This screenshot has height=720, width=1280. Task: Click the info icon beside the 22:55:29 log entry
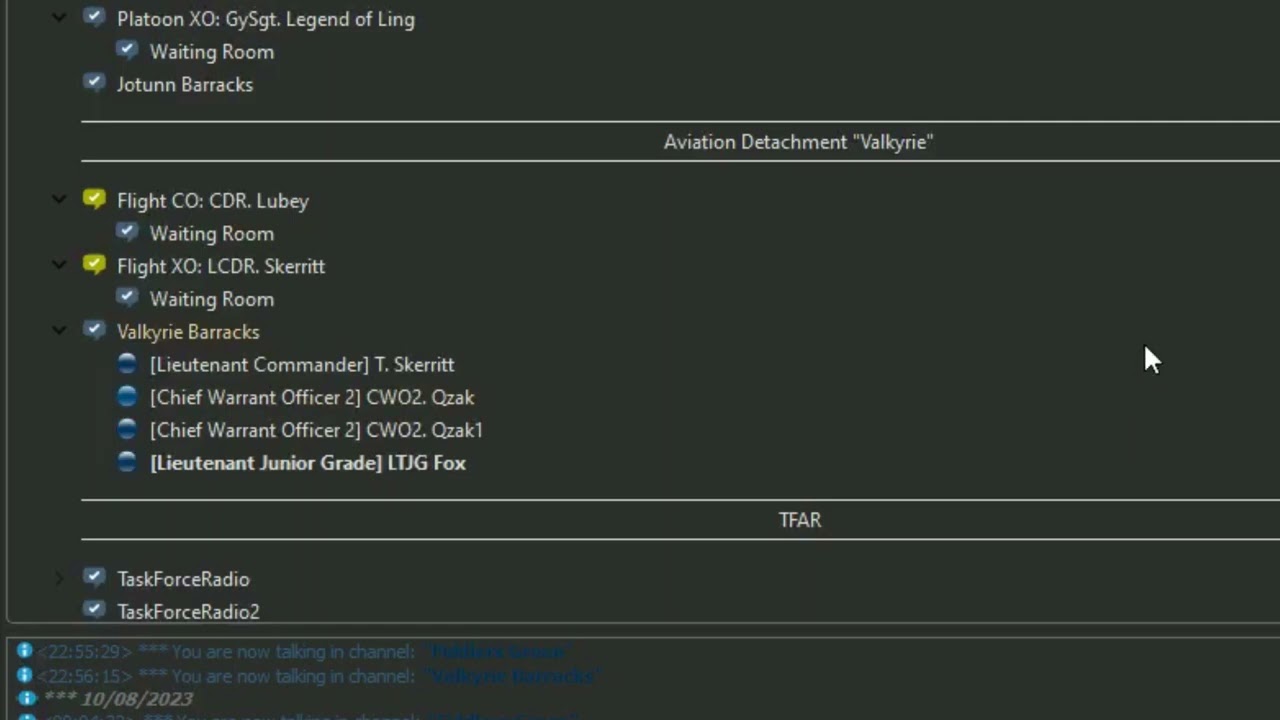(25, 652)
